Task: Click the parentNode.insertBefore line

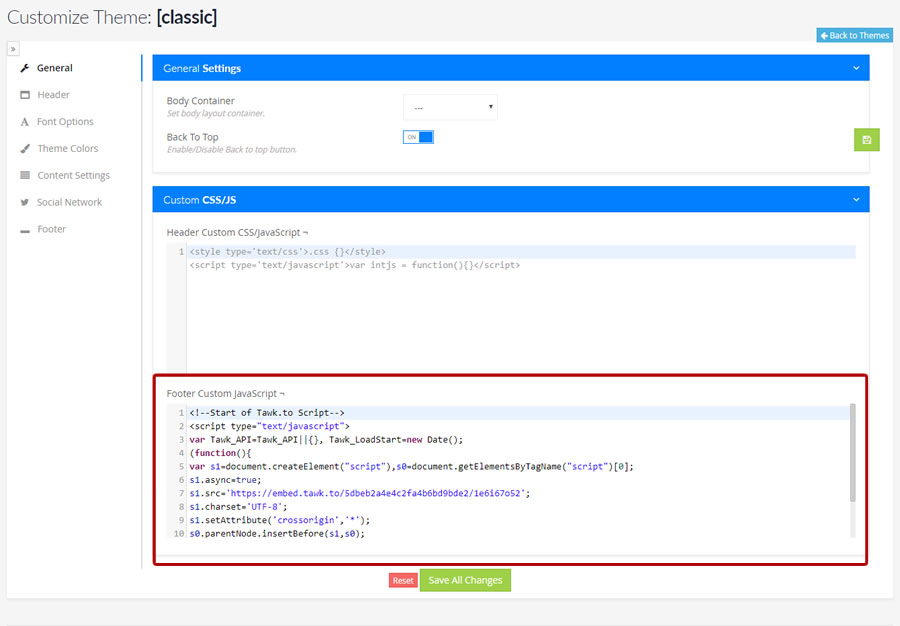Action: [277, 534]
